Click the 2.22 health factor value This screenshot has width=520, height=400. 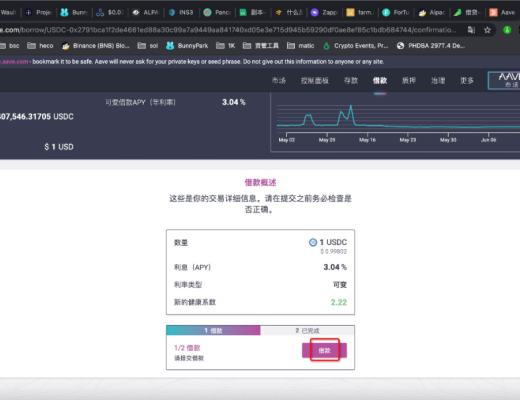pyautogui.click(x=339, y=302)
